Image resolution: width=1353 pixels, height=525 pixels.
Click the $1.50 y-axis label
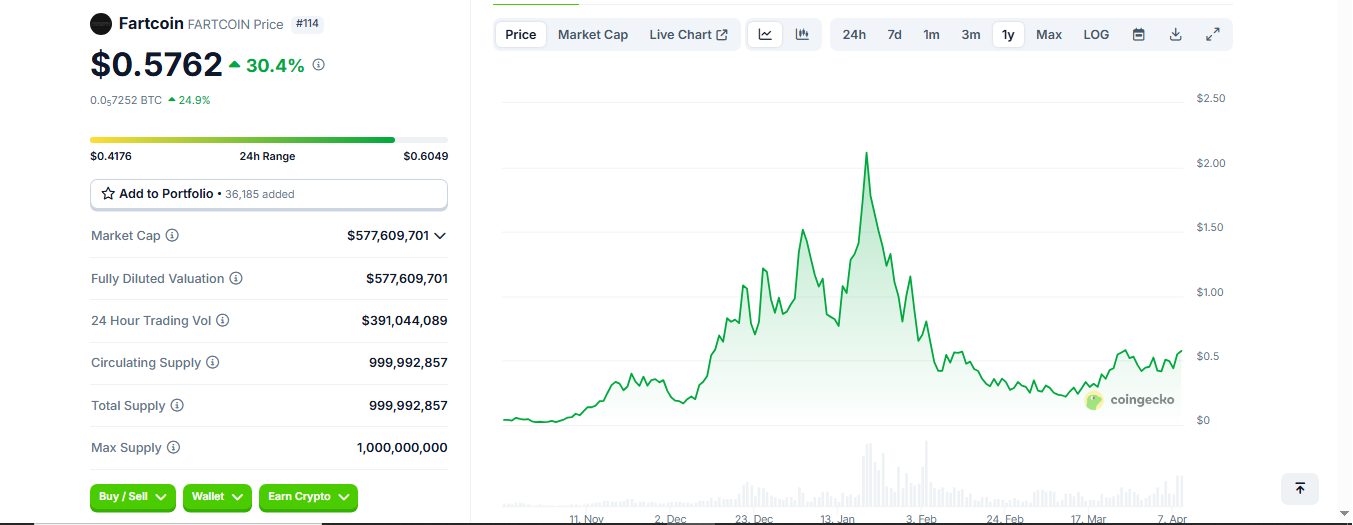[x=1211, y=227]
